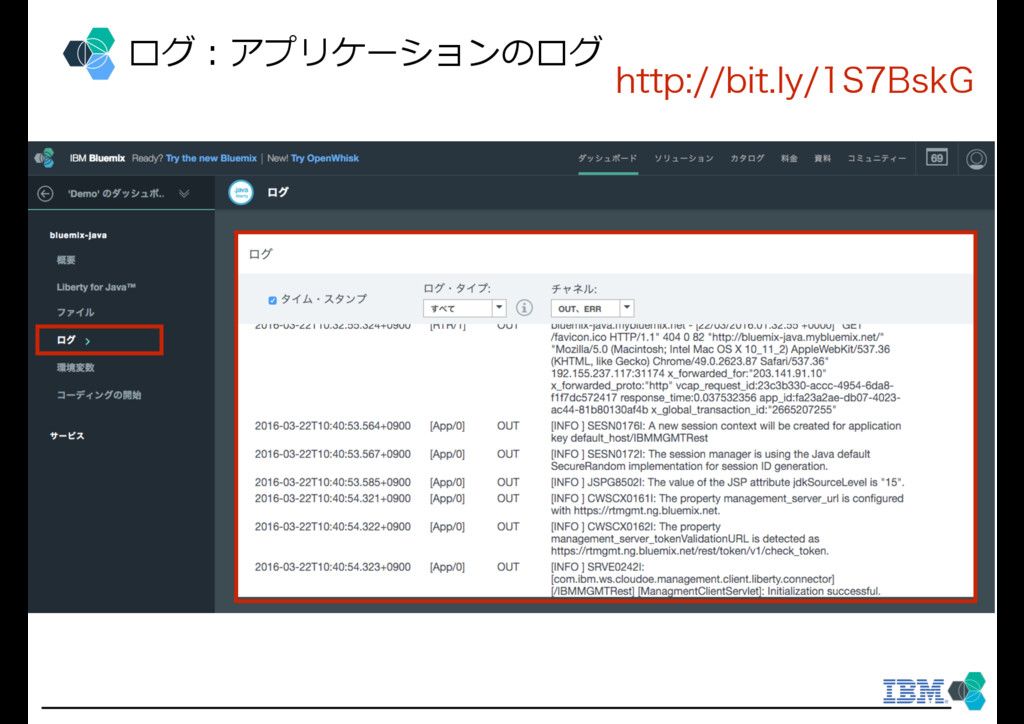Click log timestamp 2016-03-22T10:40:53.564+0900
This screenshot has width=1024, height=724.
332,426
